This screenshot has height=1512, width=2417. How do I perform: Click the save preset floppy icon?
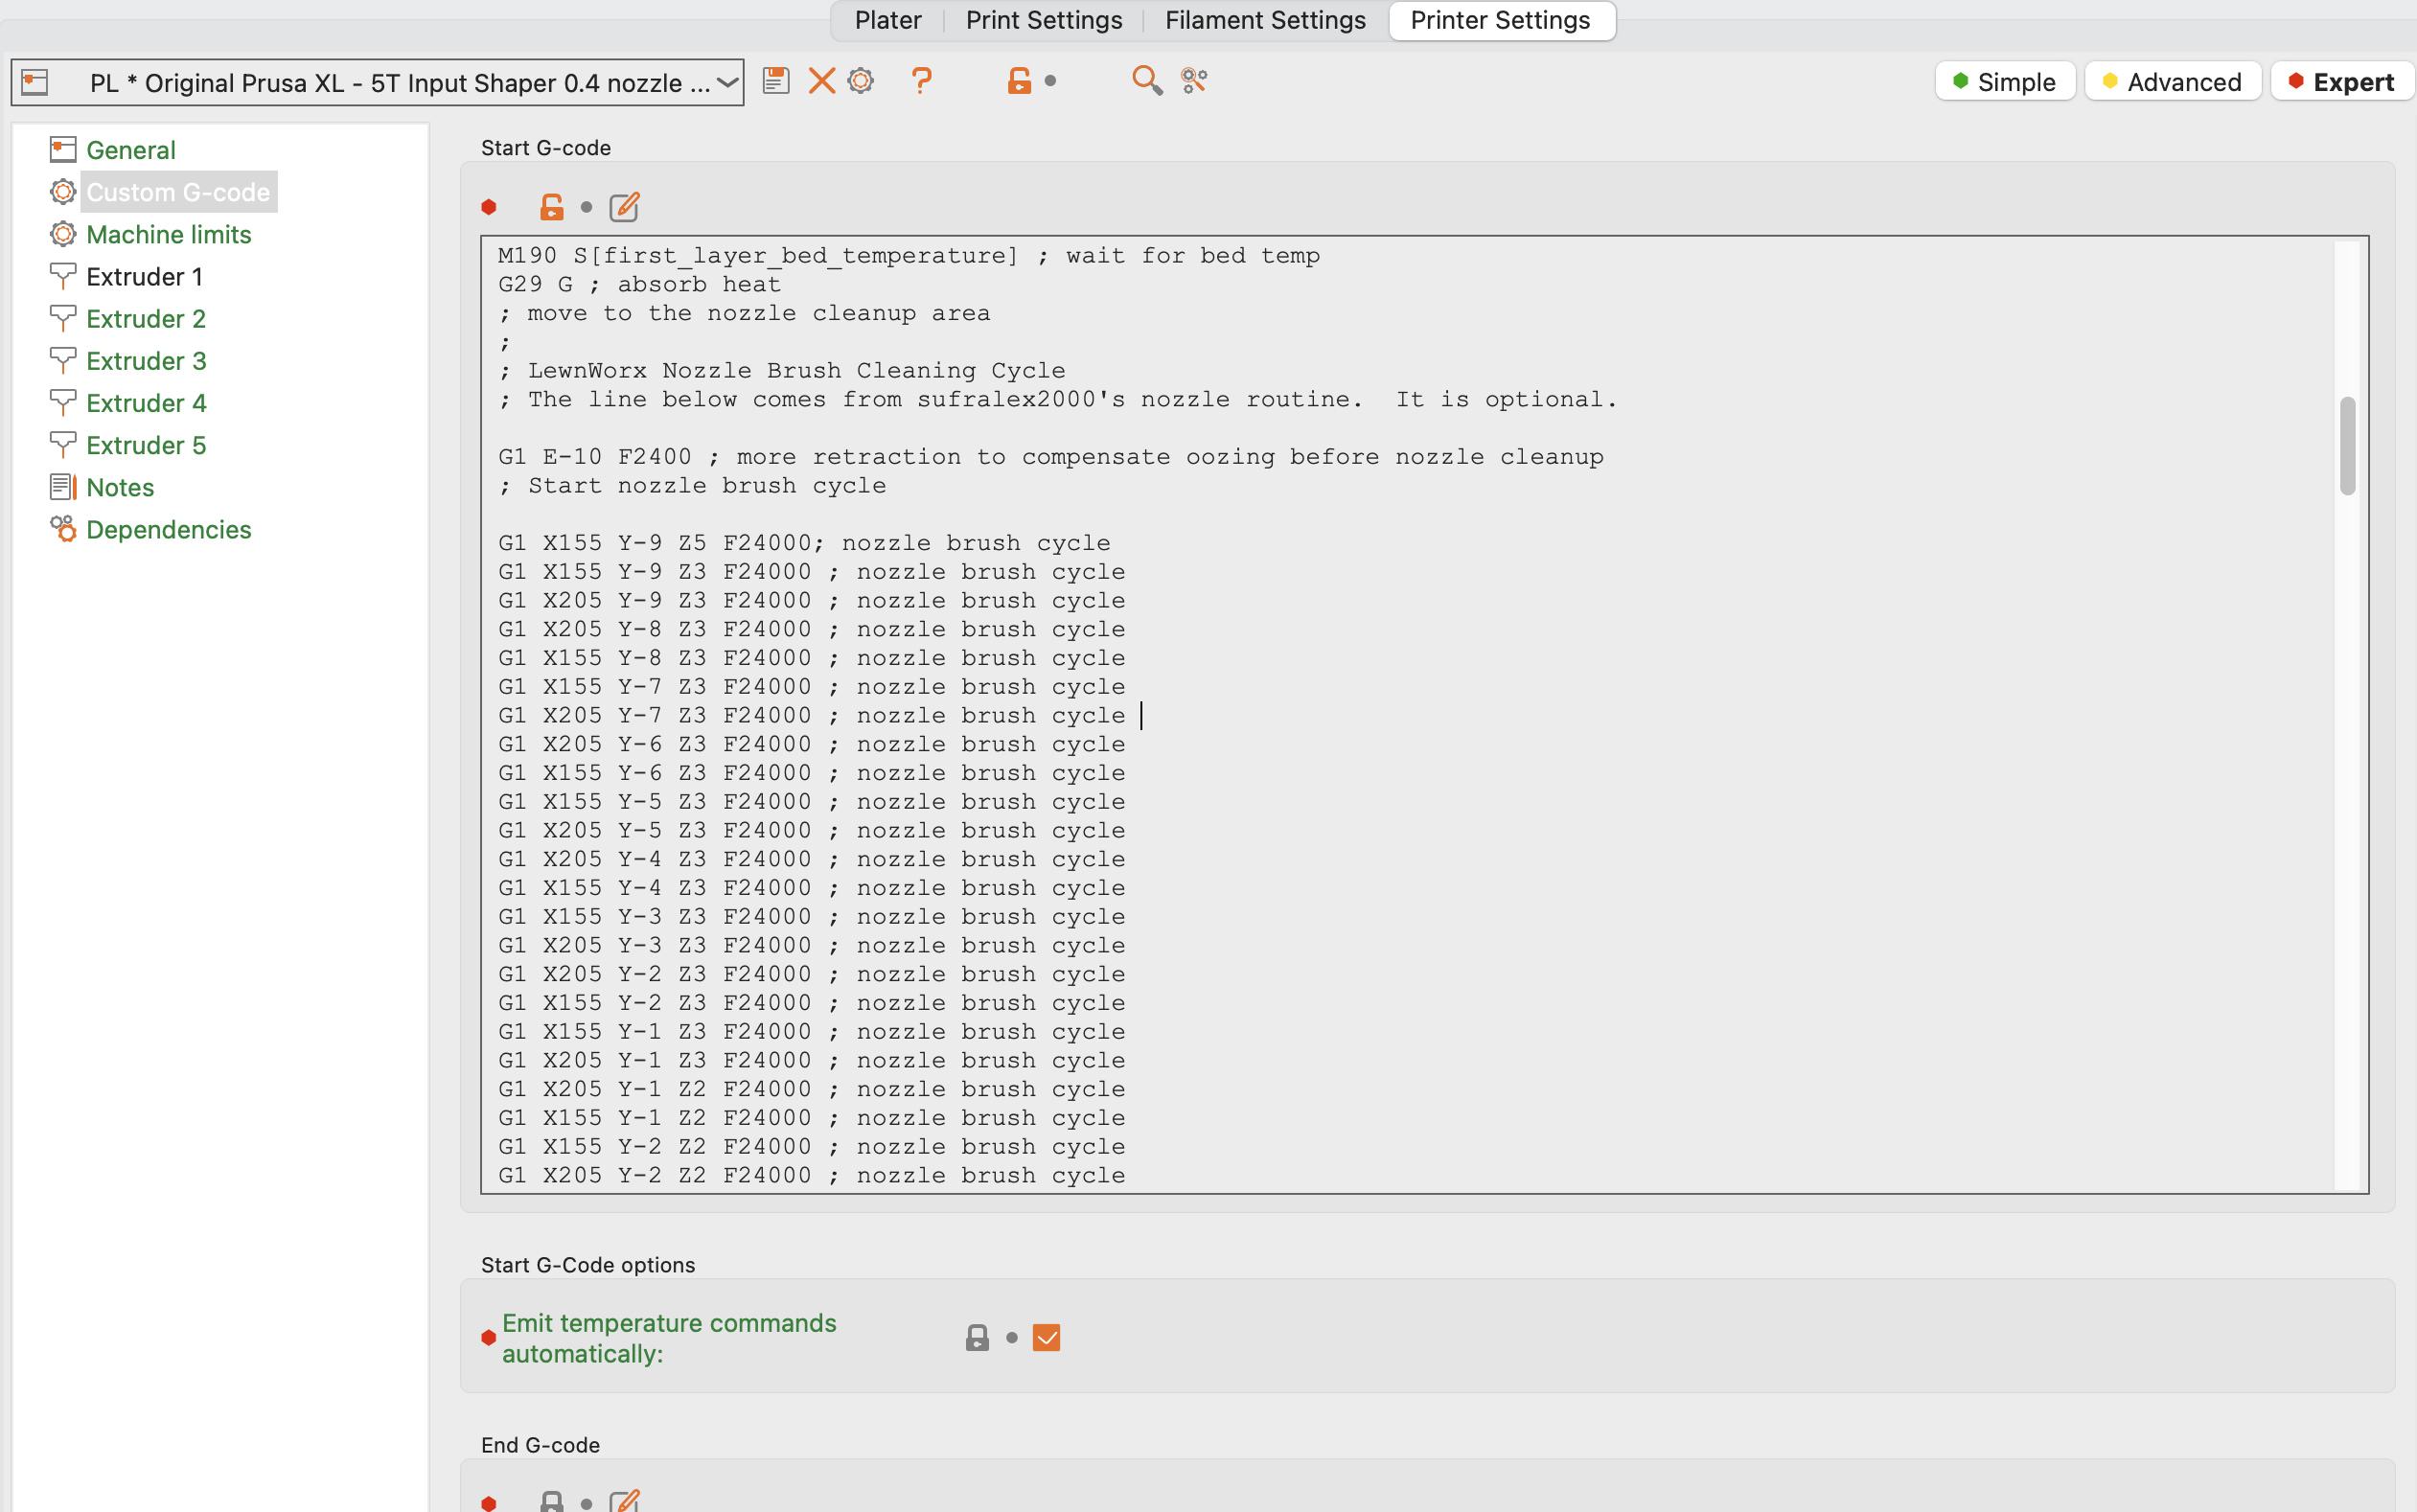[x=776, y=81]
